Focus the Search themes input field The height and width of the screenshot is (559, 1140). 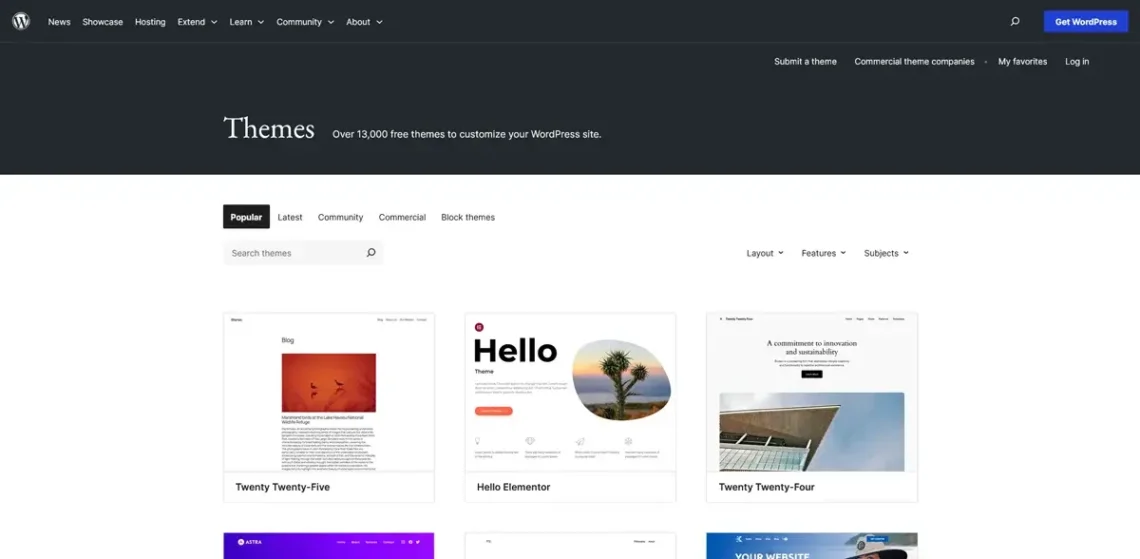point(302,253)
